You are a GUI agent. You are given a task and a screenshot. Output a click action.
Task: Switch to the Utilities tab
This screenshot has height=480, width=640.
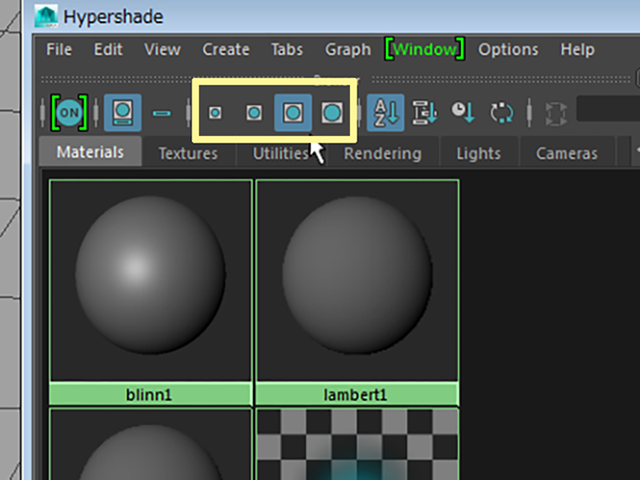281,153
